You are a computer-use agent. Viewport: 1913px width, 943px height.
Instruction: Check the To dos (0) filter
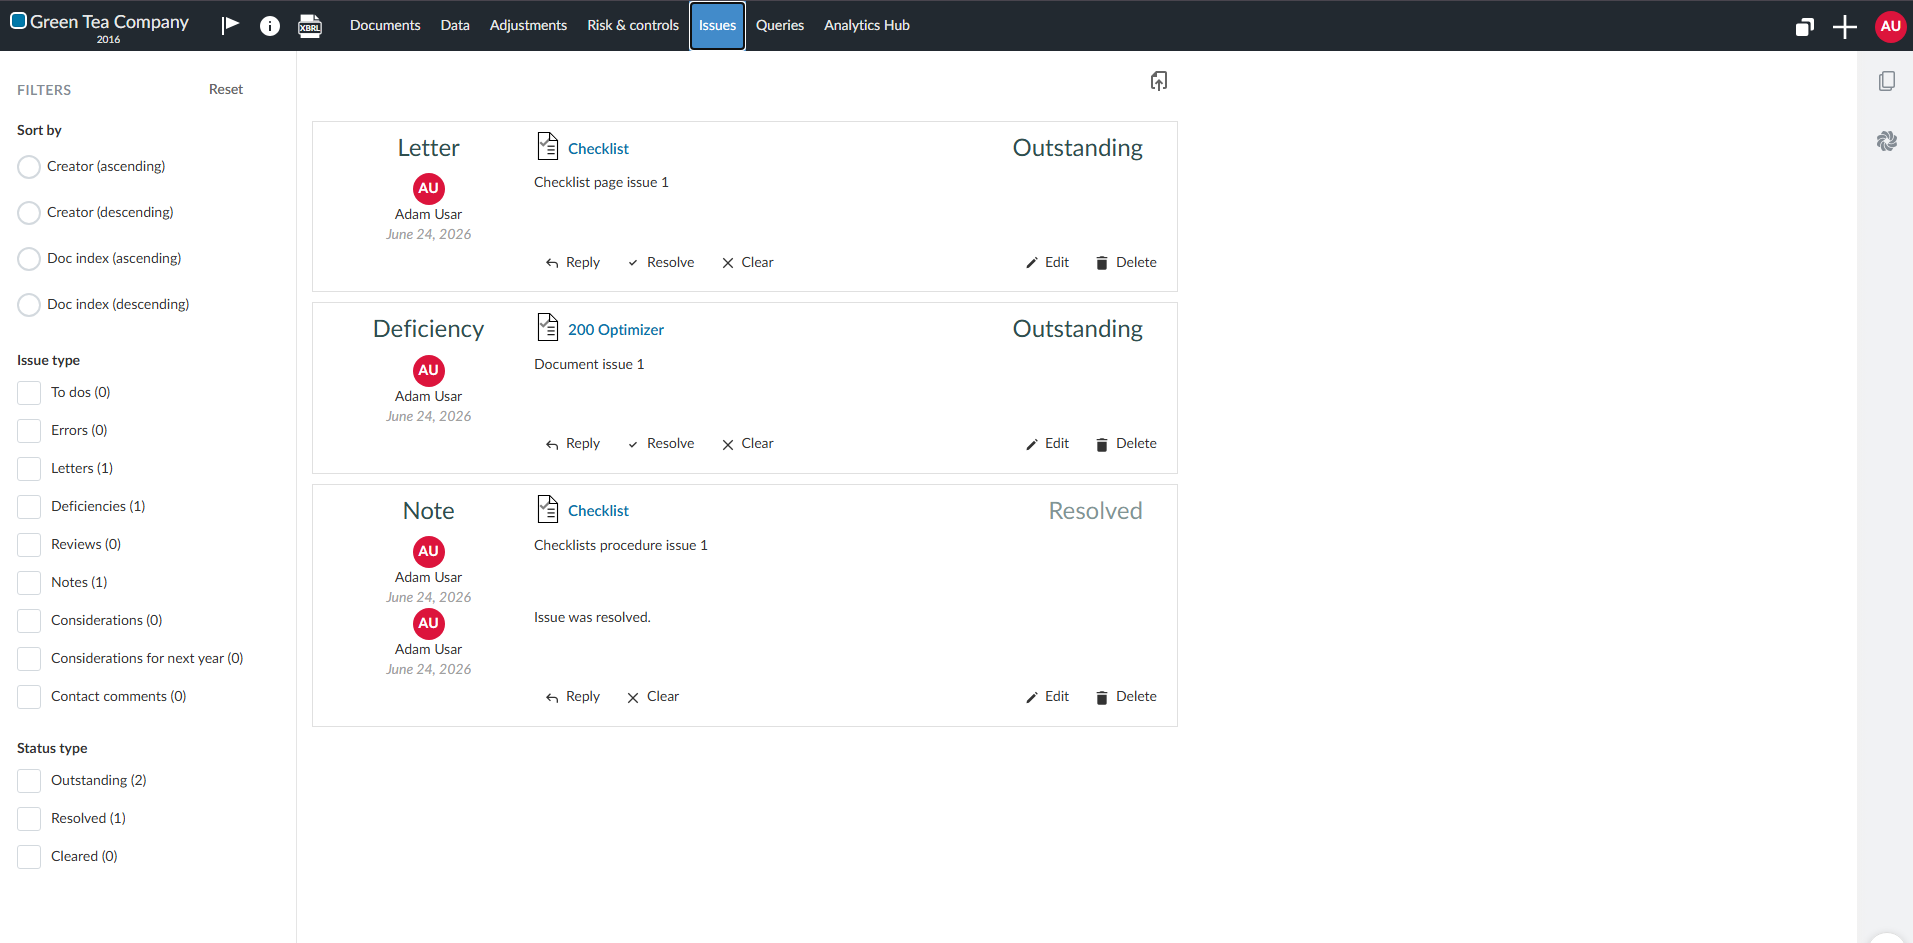[29, 393]
